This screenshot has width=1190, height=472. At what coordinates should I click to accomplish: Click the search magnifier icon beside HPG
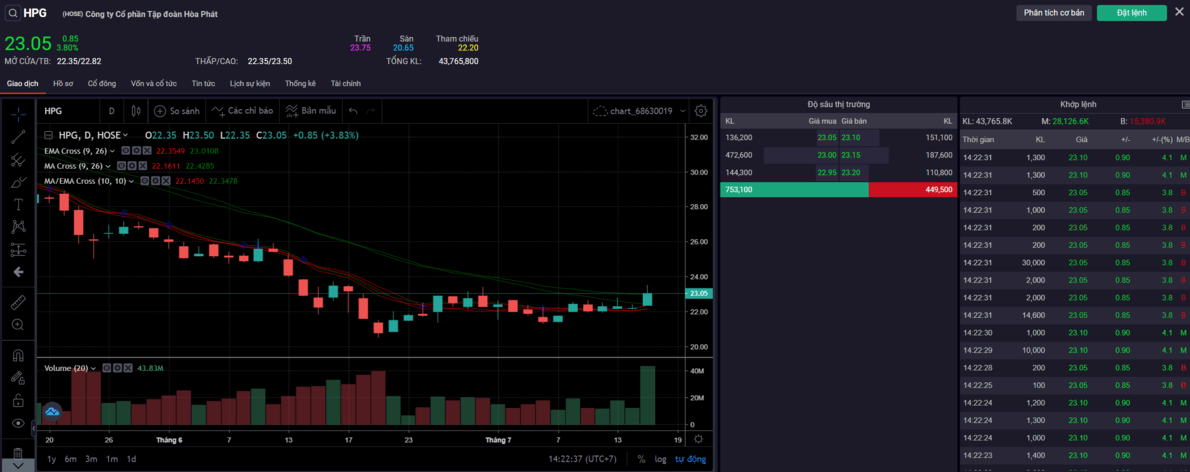13,13
